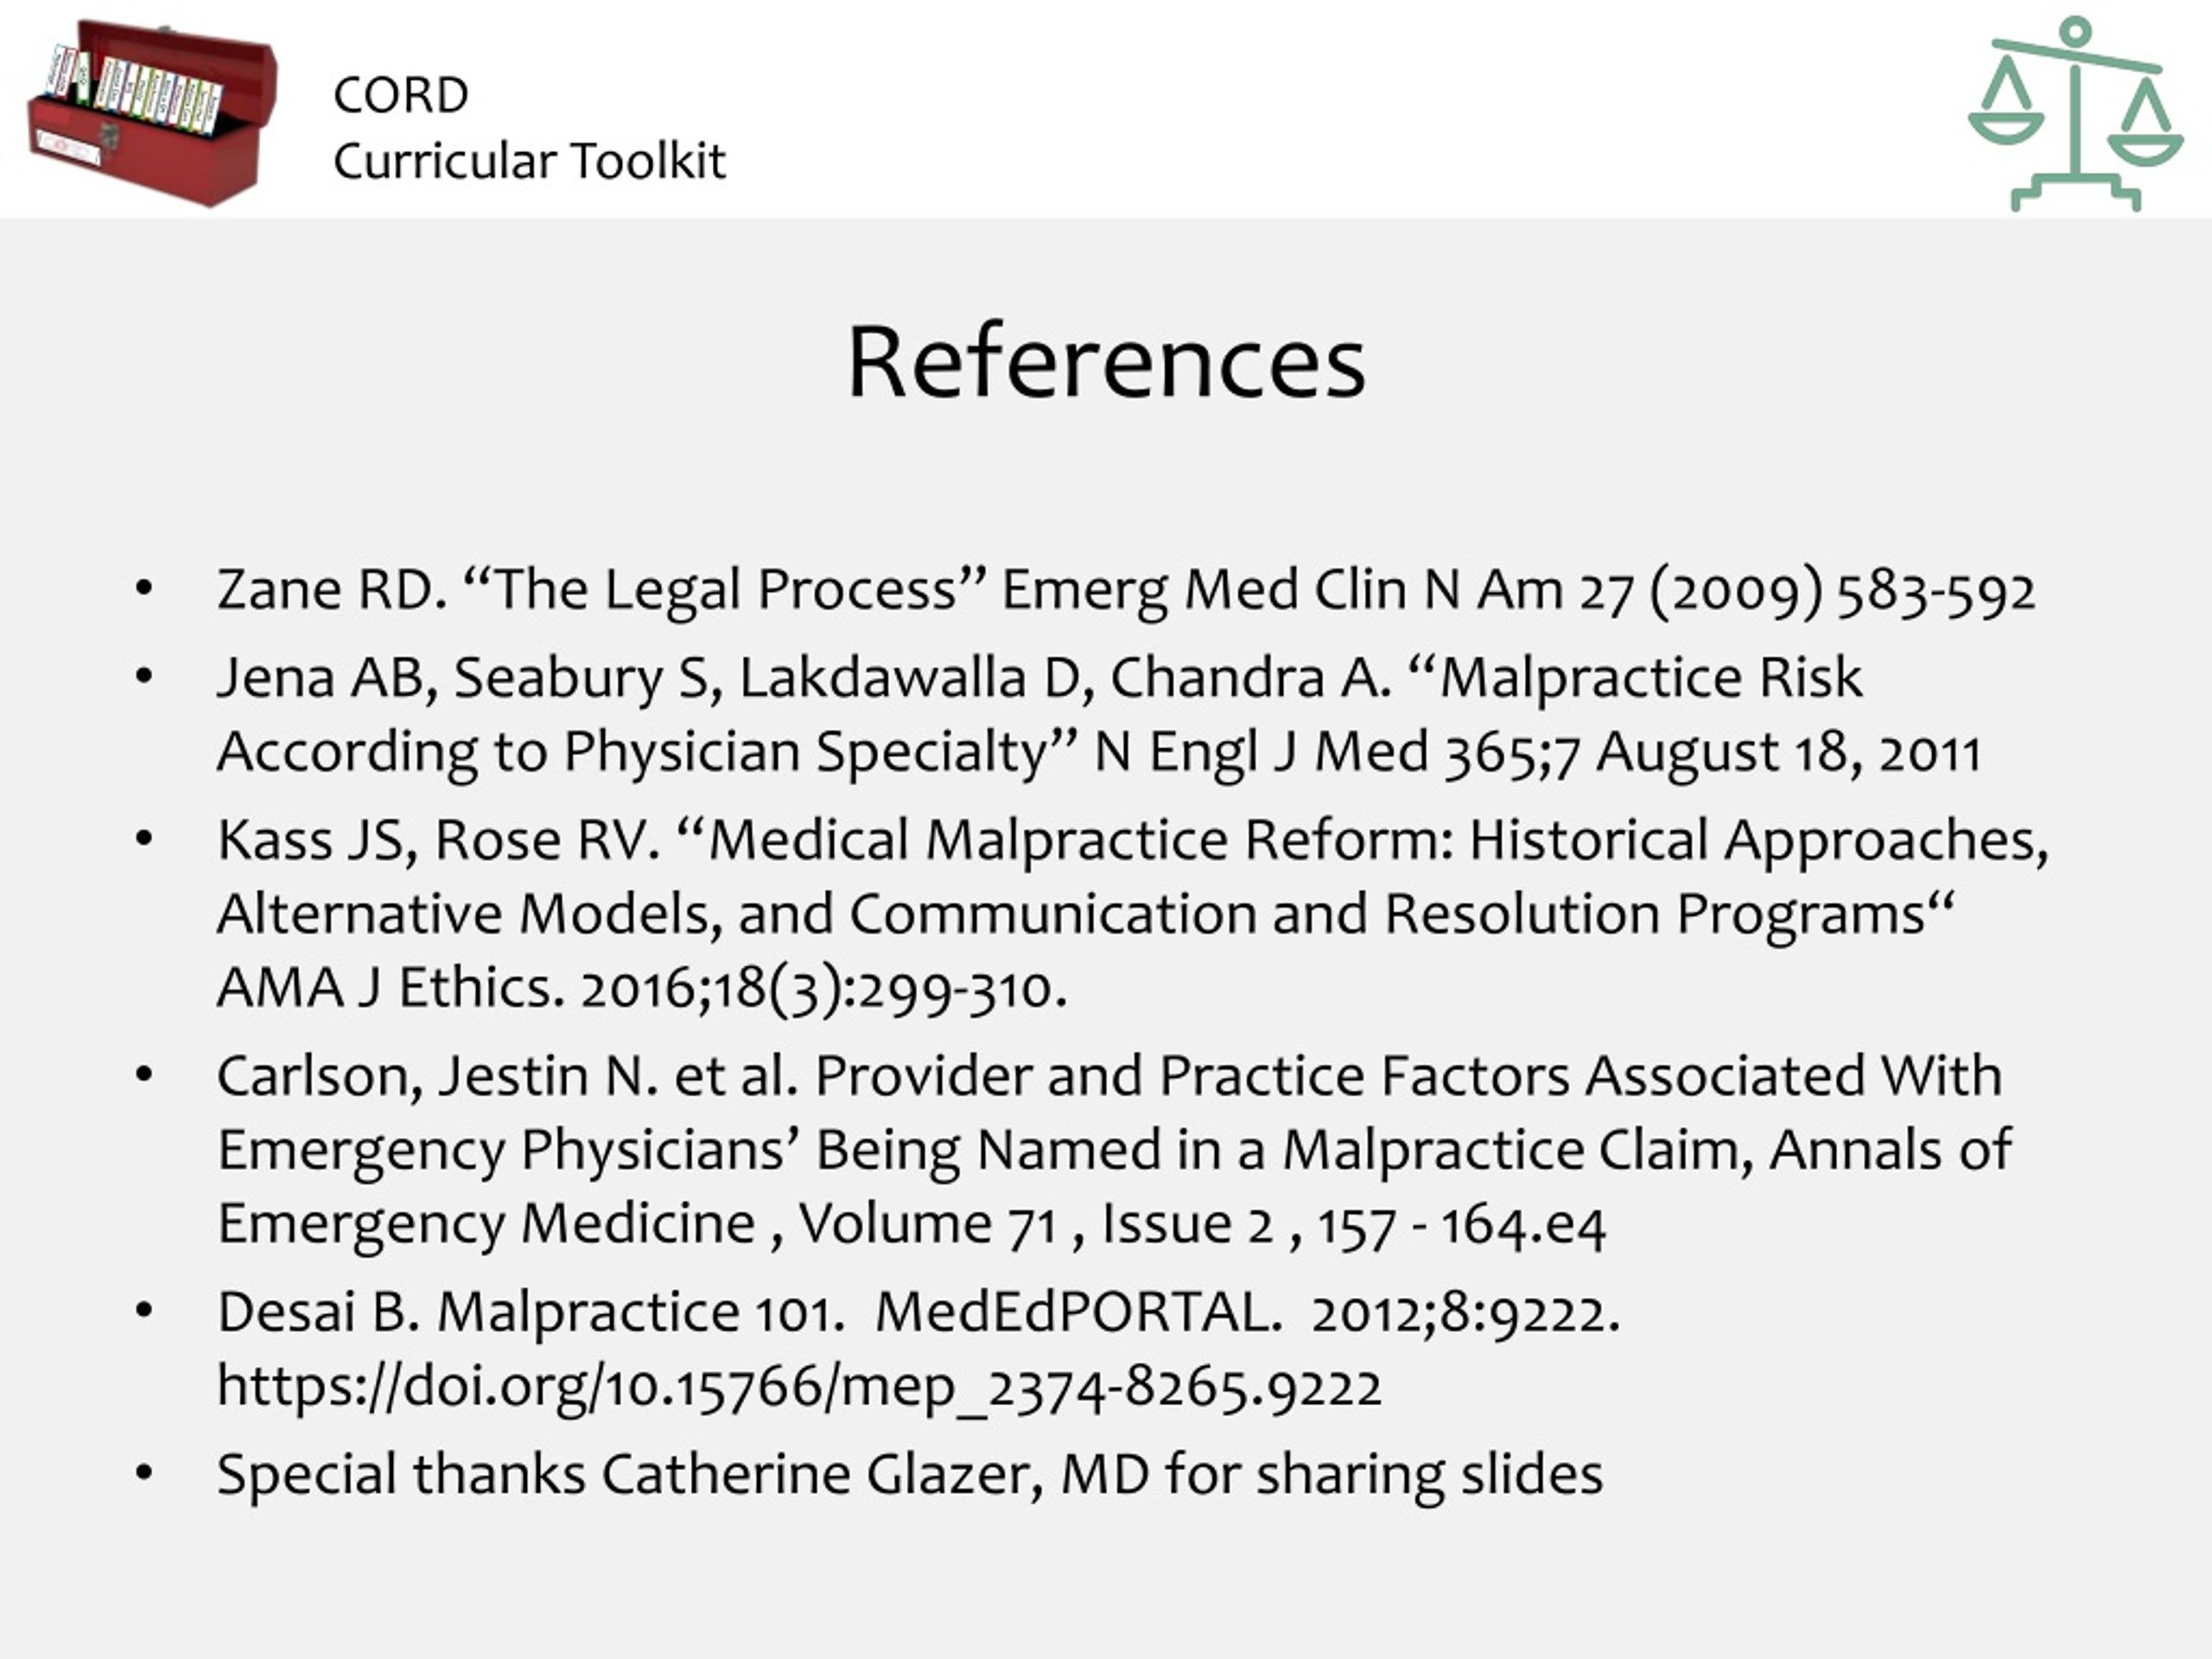2212x1659 pixels.
Task: Click the Catherine Glazer thanks line
Action: (x=909, y=1475)
